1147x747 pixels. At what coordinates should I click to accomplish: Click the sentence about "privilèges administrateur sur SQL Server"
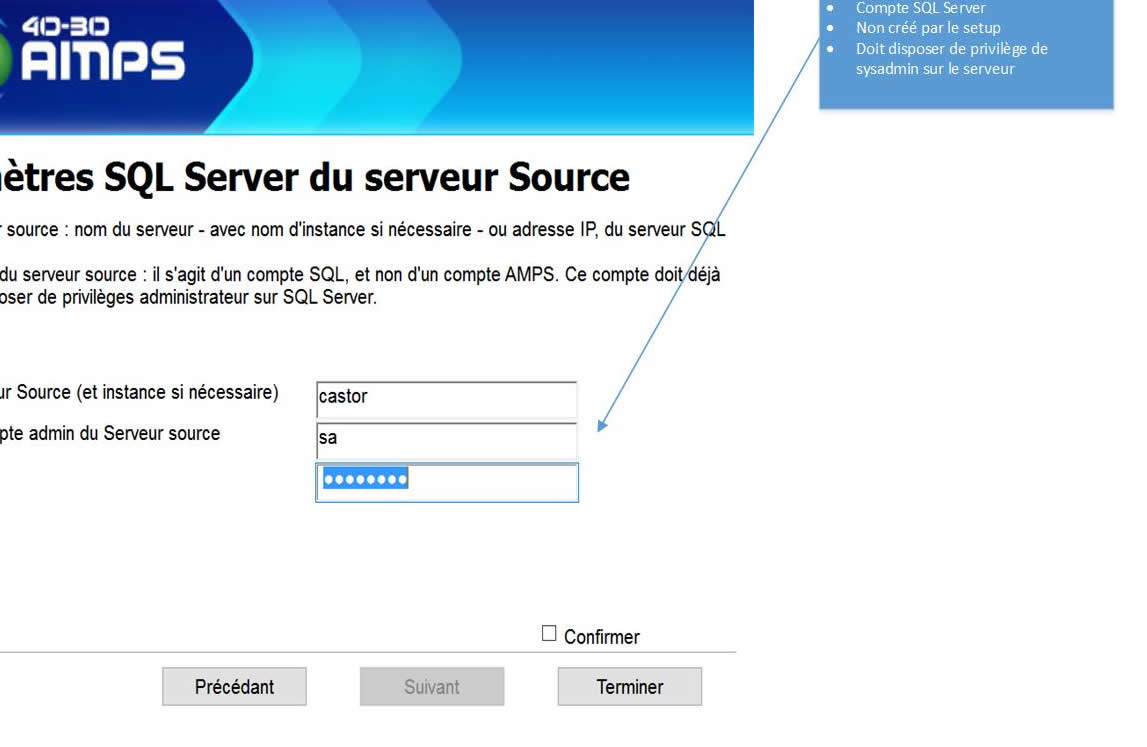188,297
